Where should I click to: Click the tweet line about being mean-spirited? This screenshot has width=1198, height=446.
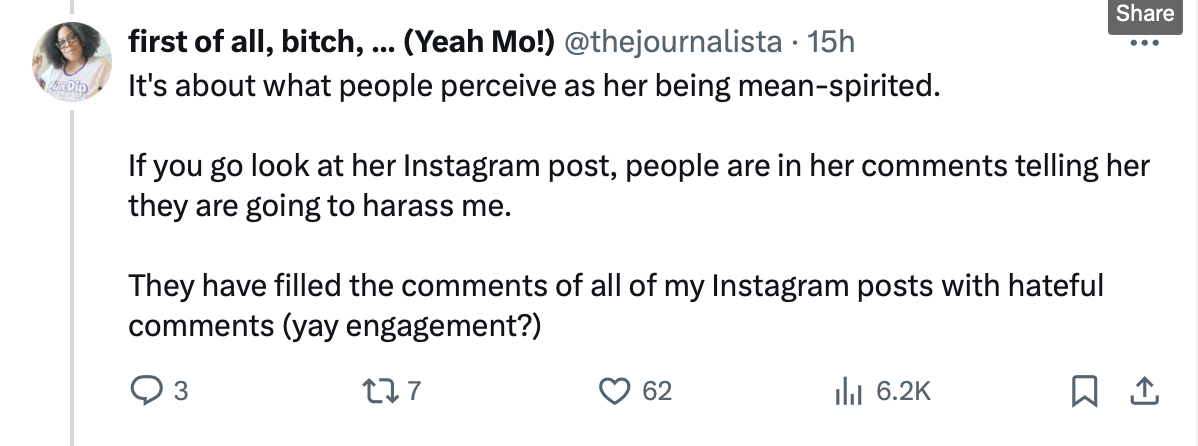pyautogui.click(x=535, y=86)
